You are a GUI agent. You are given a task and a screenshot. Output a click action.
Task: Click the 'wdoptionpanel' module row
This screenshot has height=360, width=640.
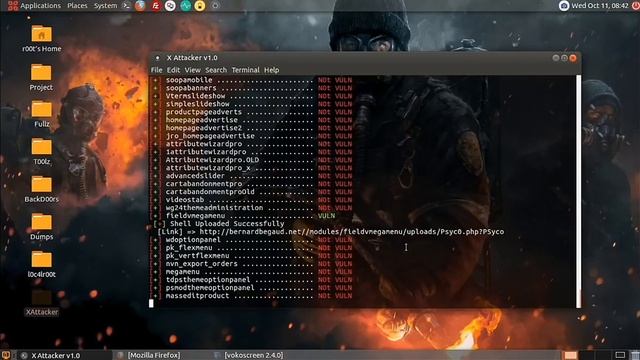[x=253, y=240]
